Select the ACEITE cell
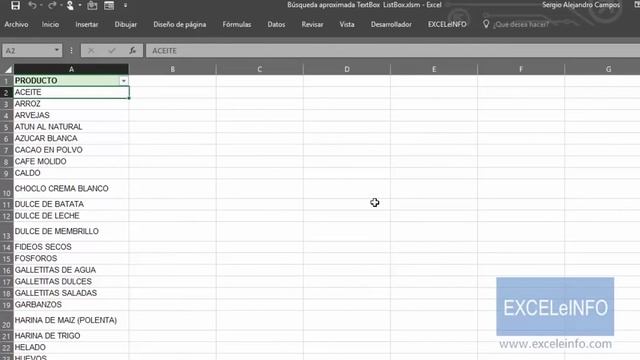 pos(71,92)
